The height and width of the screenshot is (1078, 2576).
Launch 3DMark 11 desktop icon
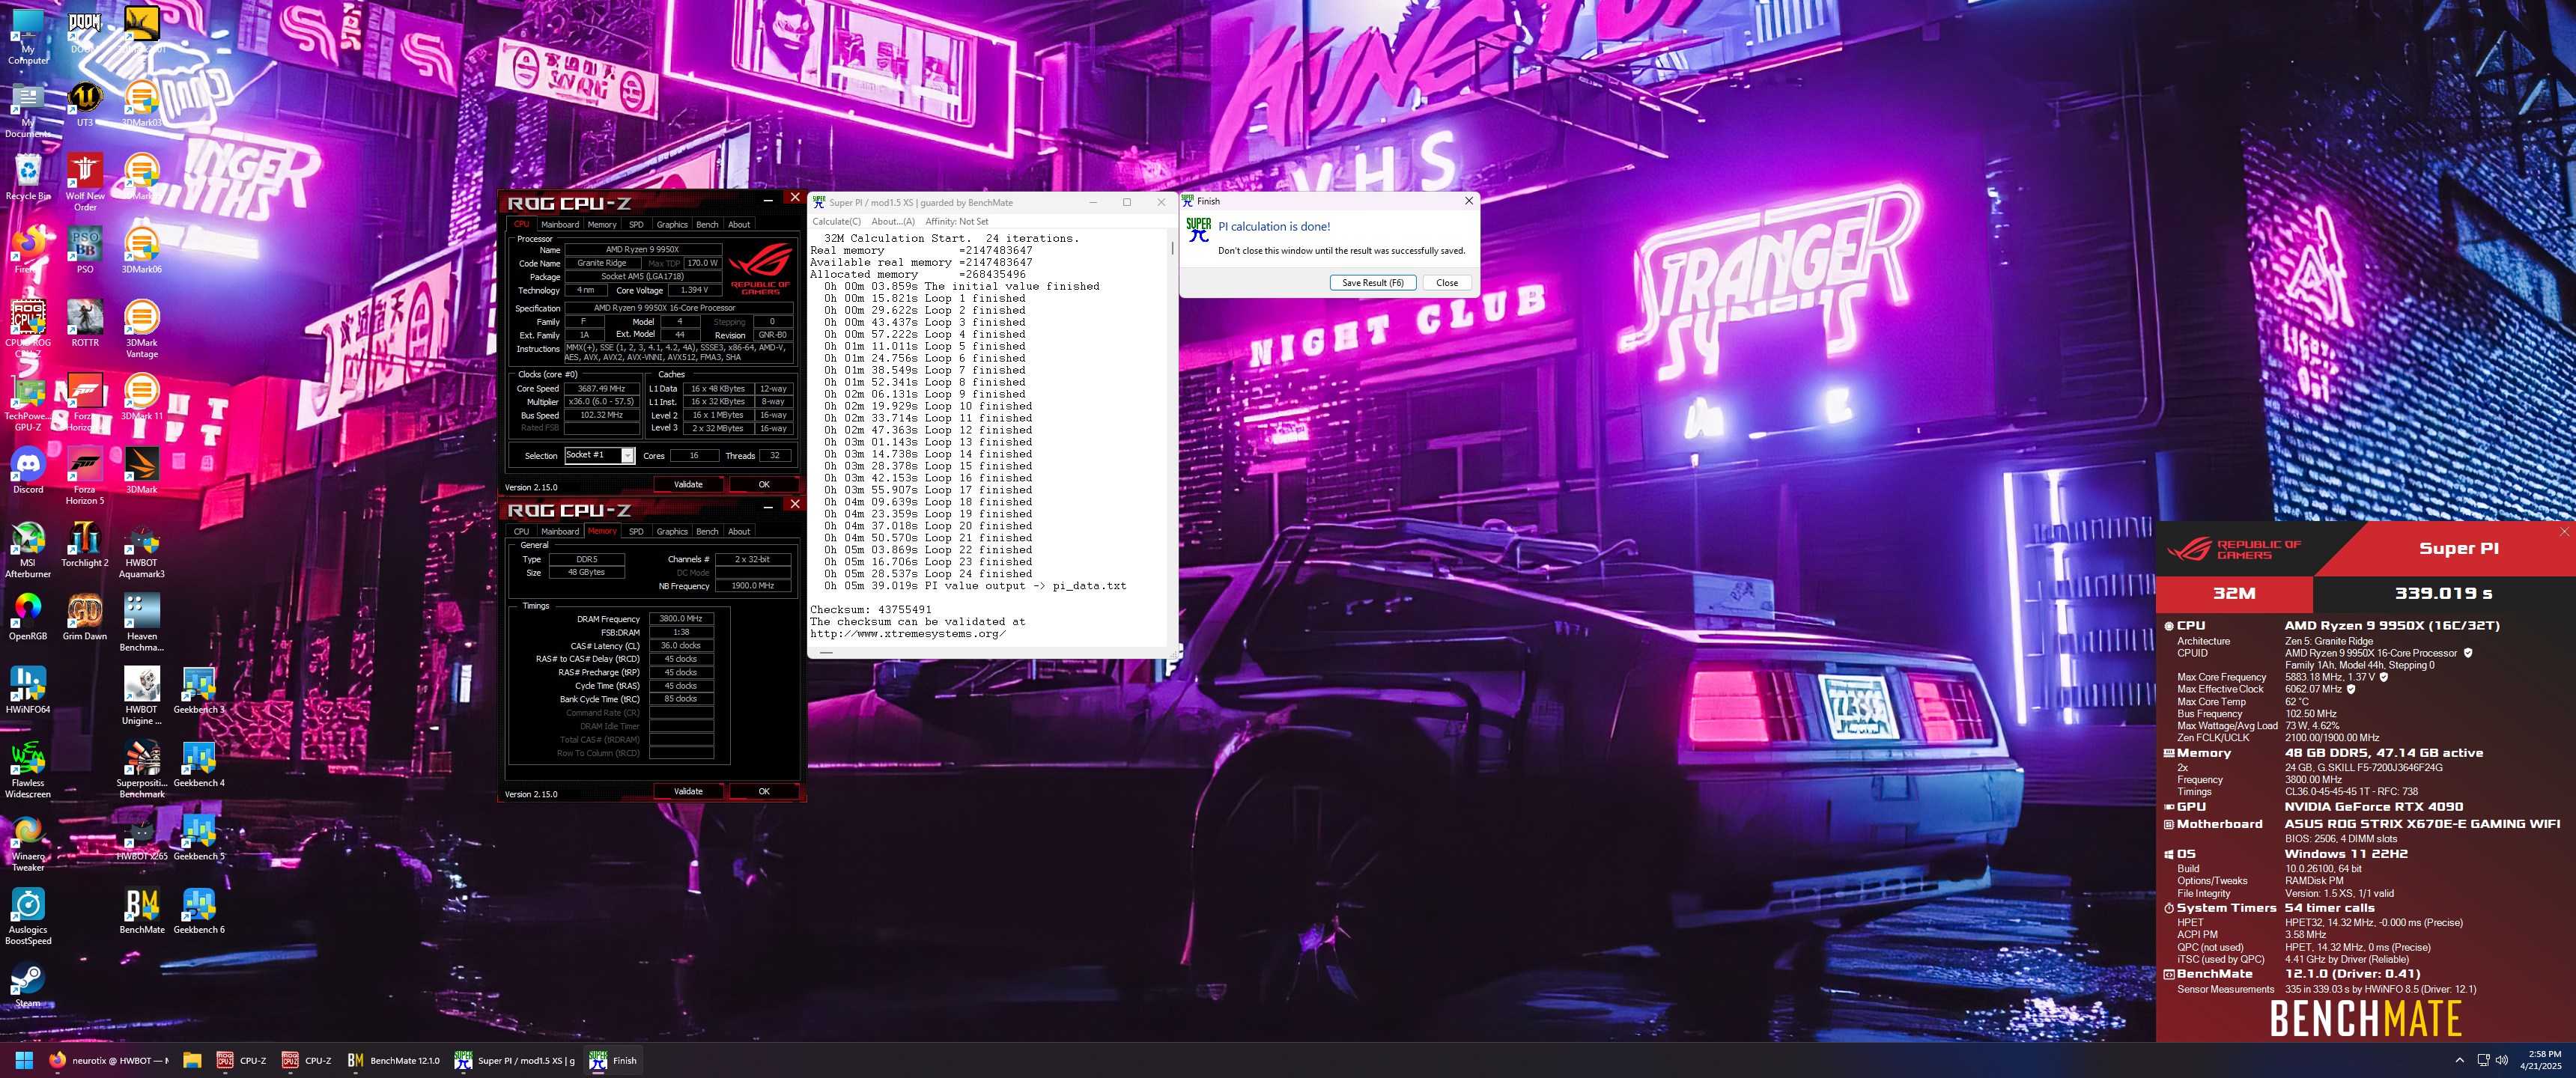pos(142,397)
